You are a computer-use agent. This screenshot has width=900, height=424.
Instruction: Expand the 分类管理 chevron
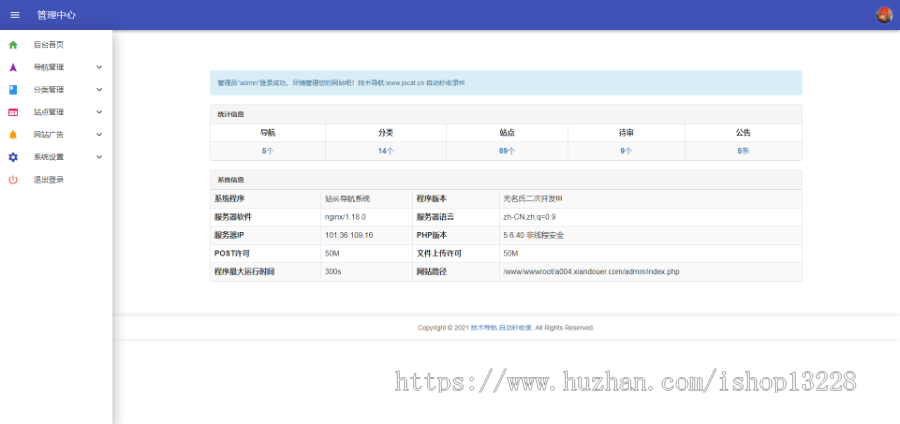(99, 90)
